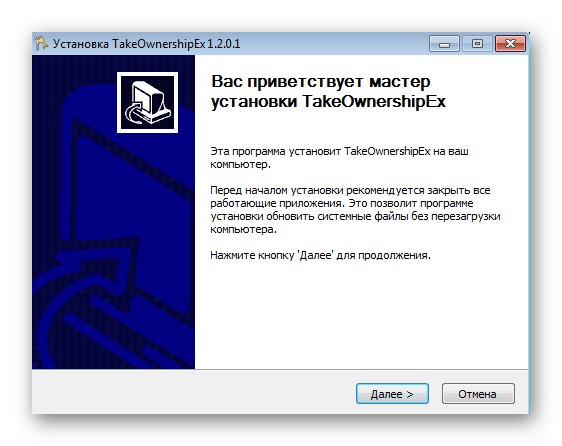Close the setup wizard with the red X
Image resolution: width=562 pixels, height=446 pixels.
coord(510,44)
